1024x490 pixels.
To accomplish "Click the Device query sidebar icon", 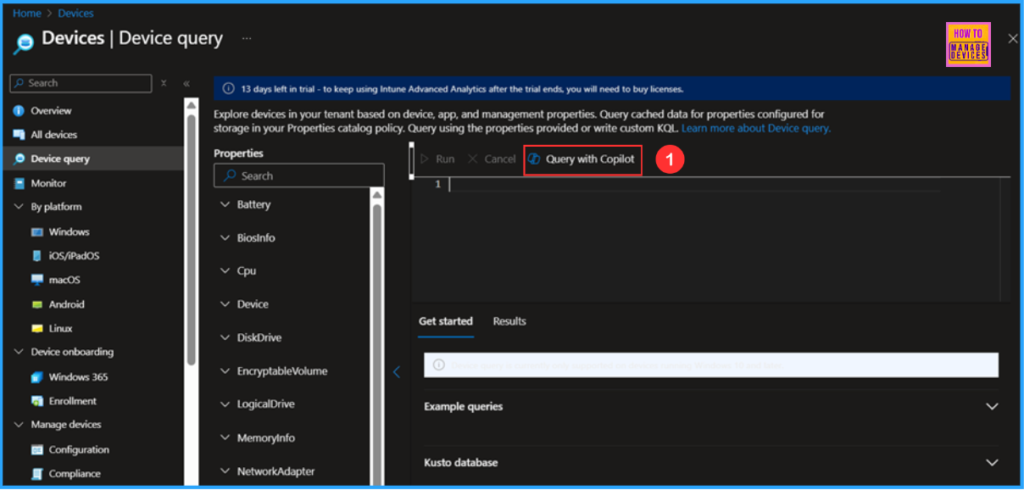I will coord(19,159).
